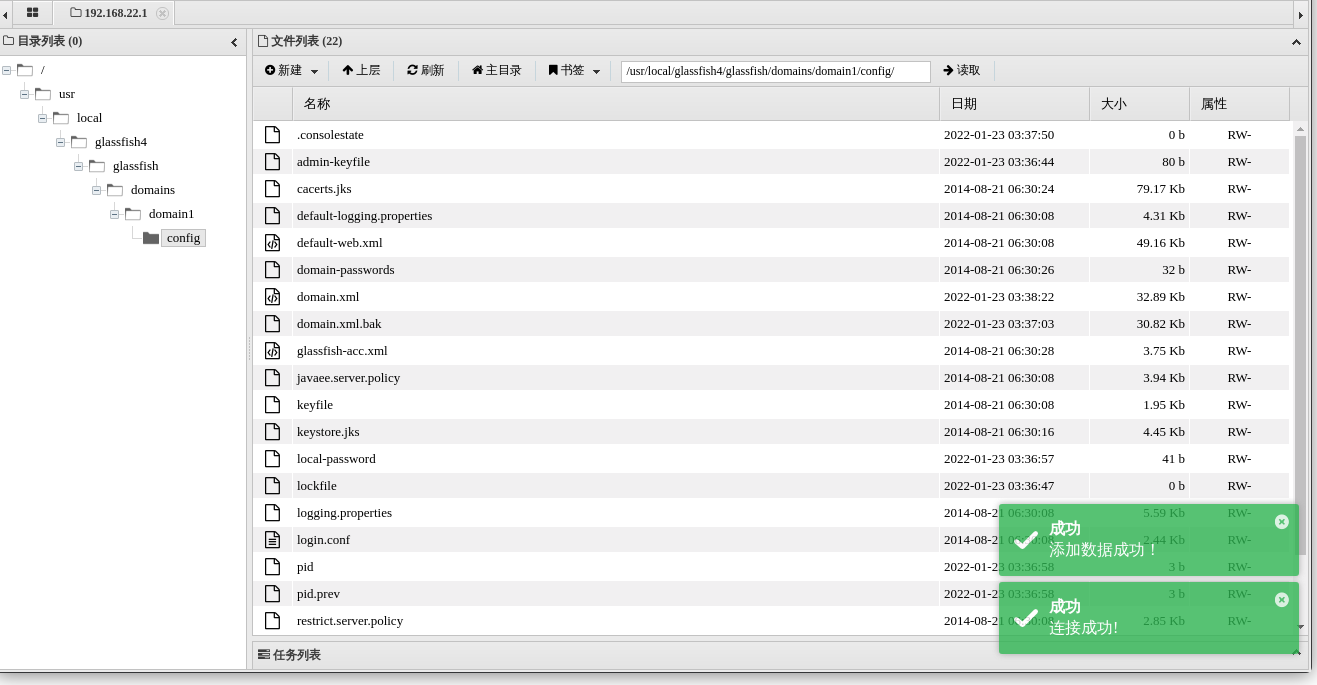Click the date of domain.xml row
Viewport: 1317px width, 685px height.
[x=999, y=297]
